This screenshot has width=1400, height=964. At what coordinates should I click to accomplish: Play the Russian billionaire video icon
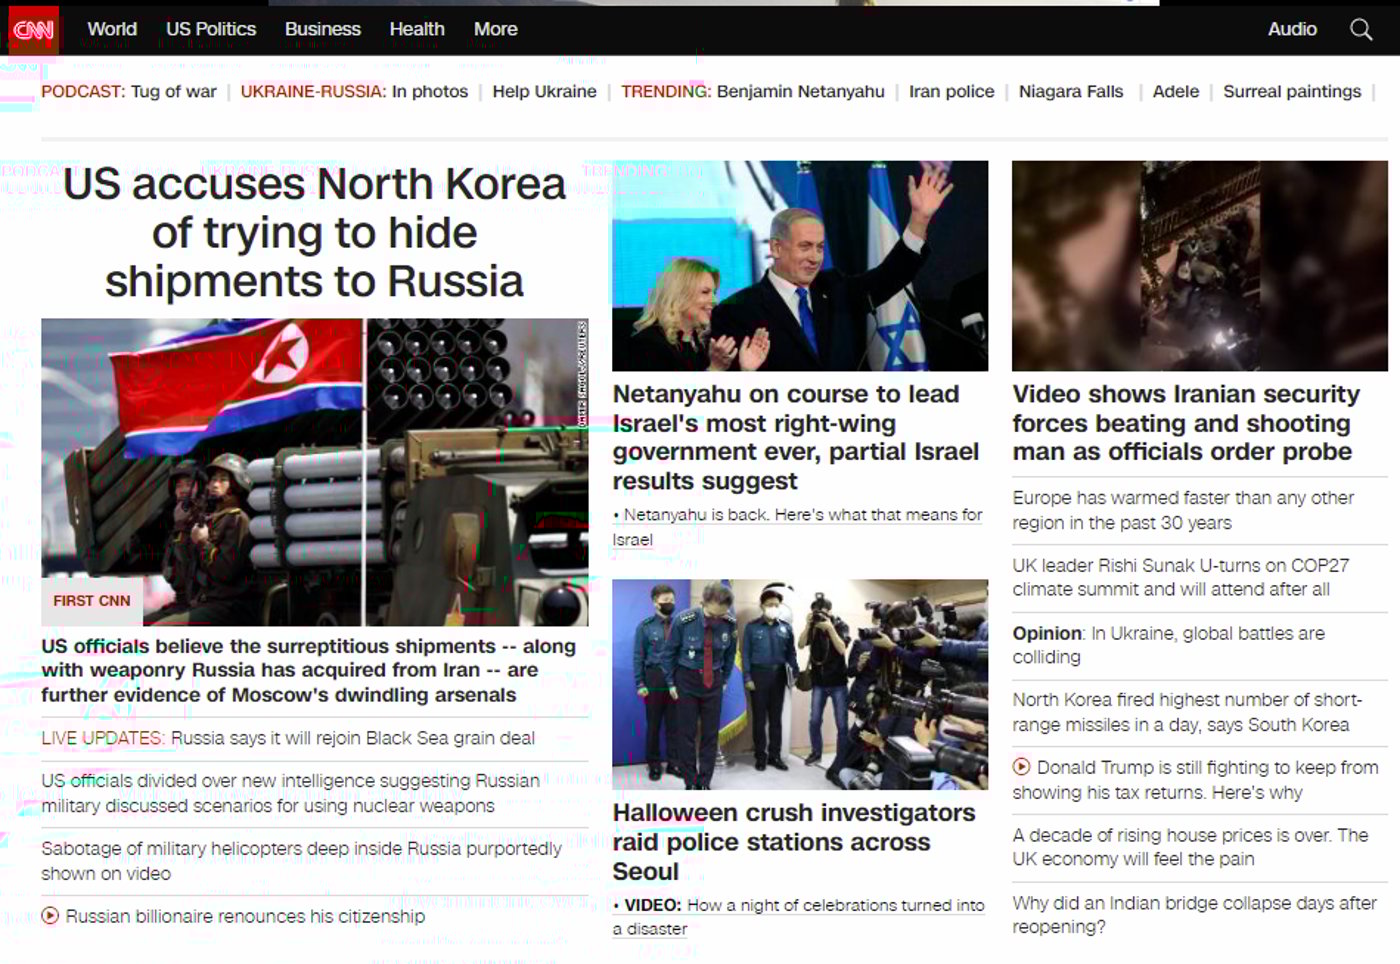(50, 915)
